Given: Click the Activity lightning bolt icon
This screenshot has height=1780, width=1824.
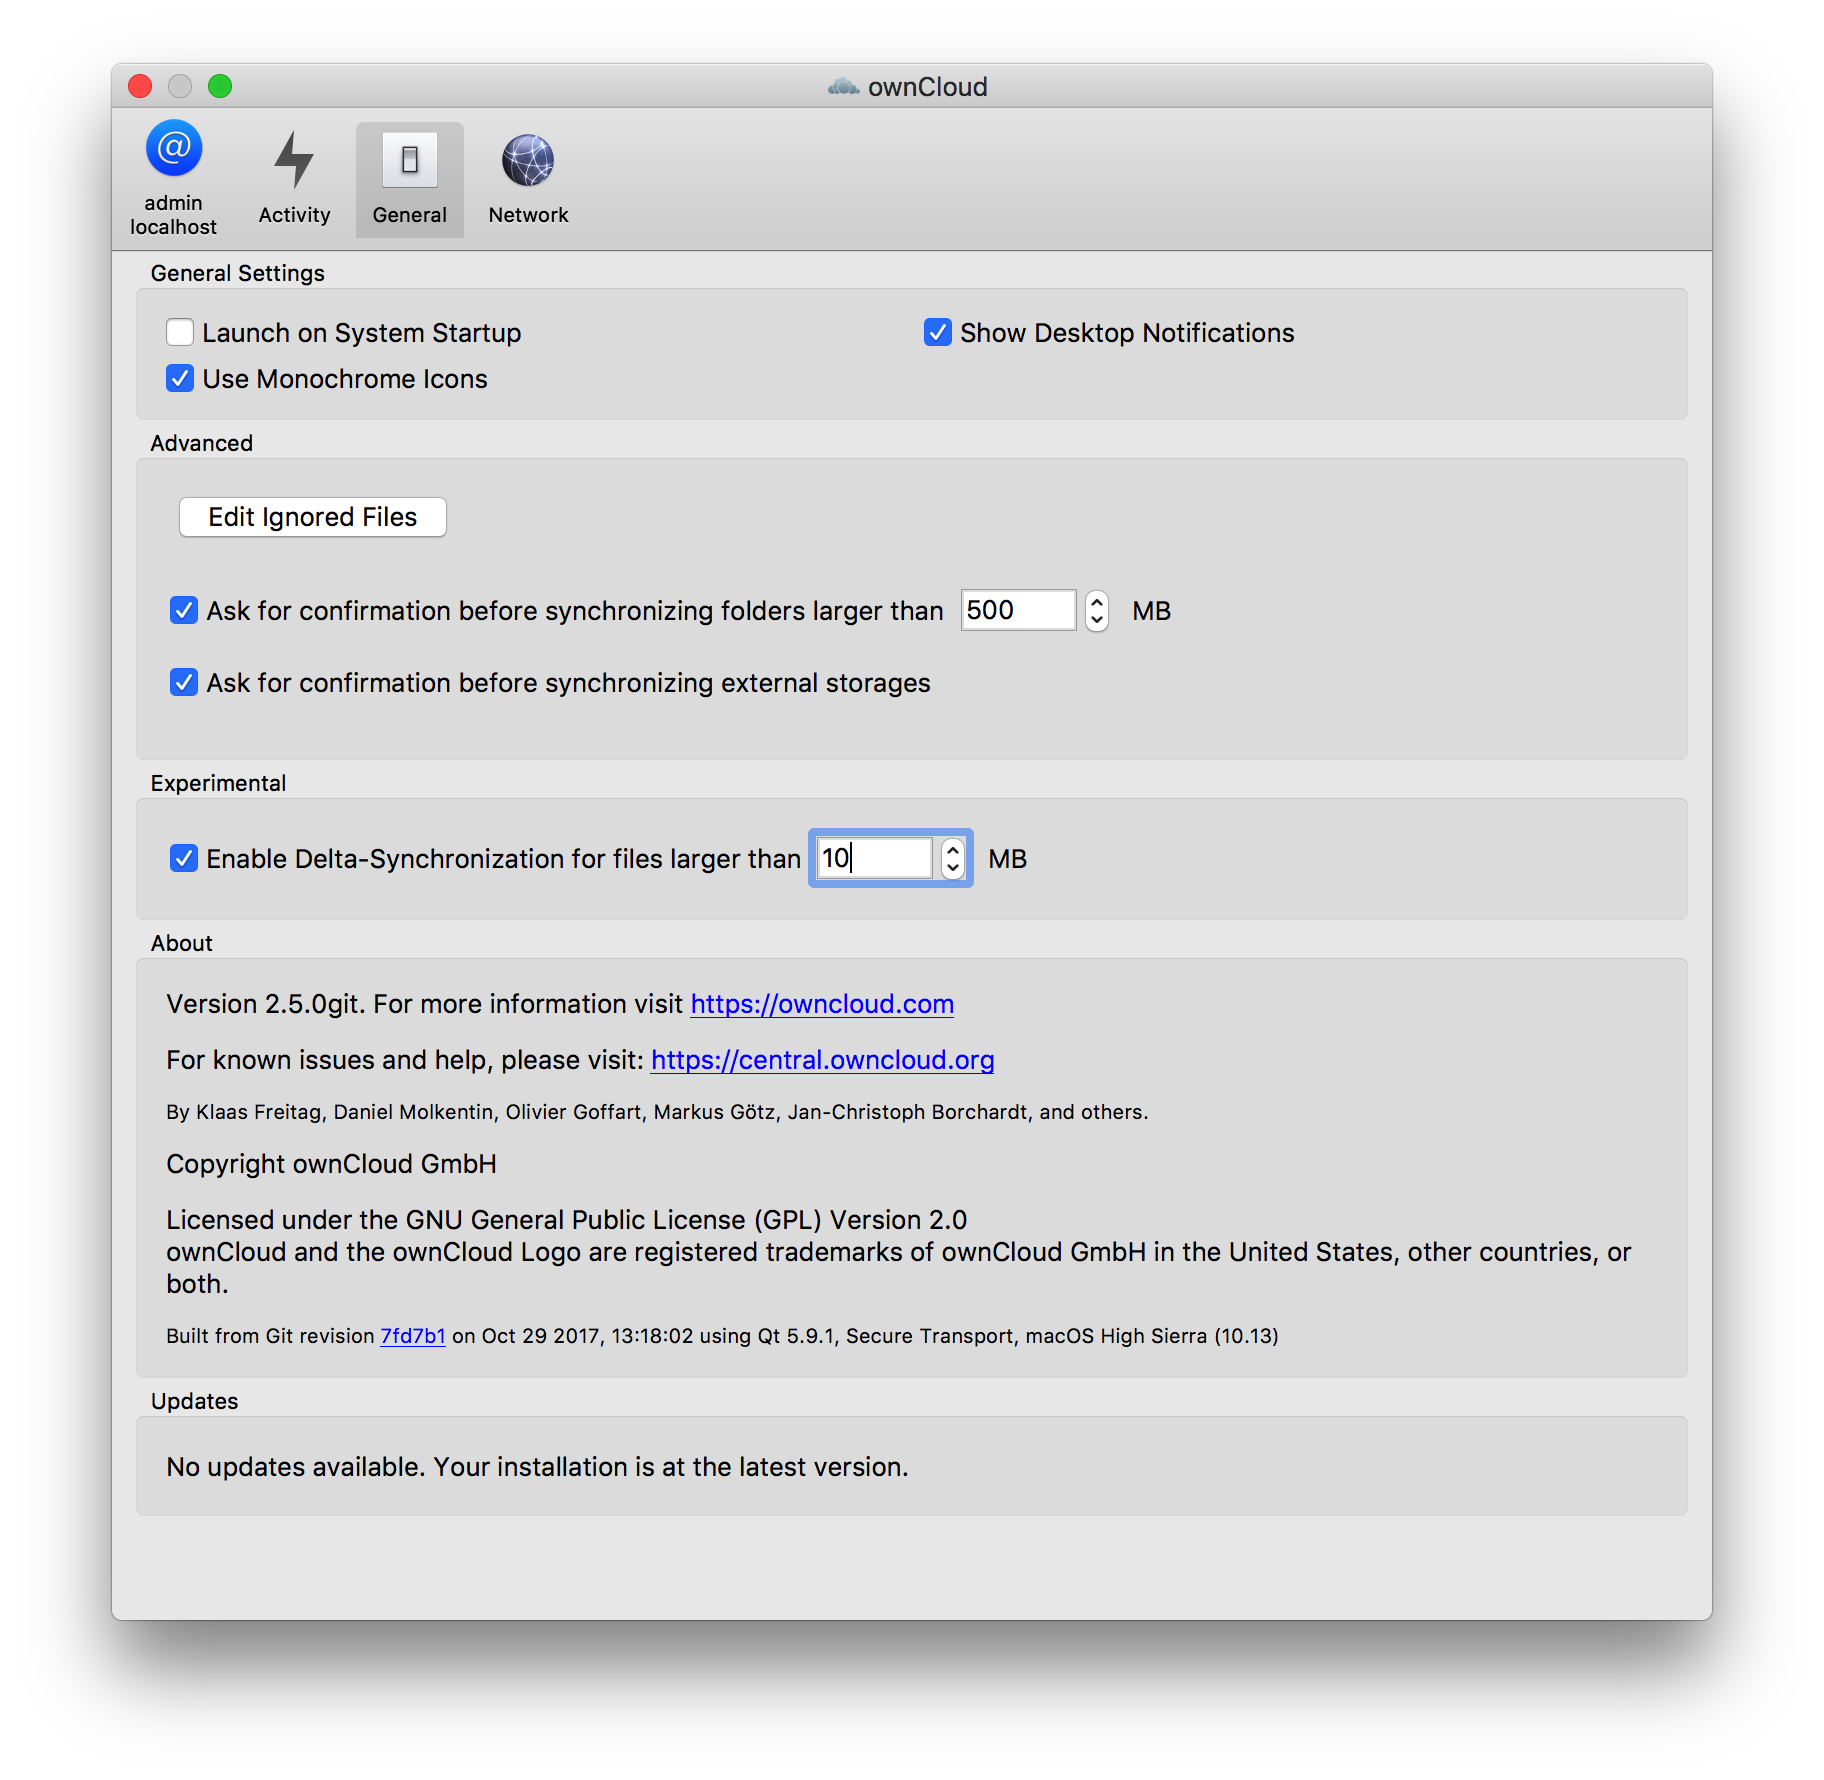Looking at the screenshot, I should tap(294, 160).
